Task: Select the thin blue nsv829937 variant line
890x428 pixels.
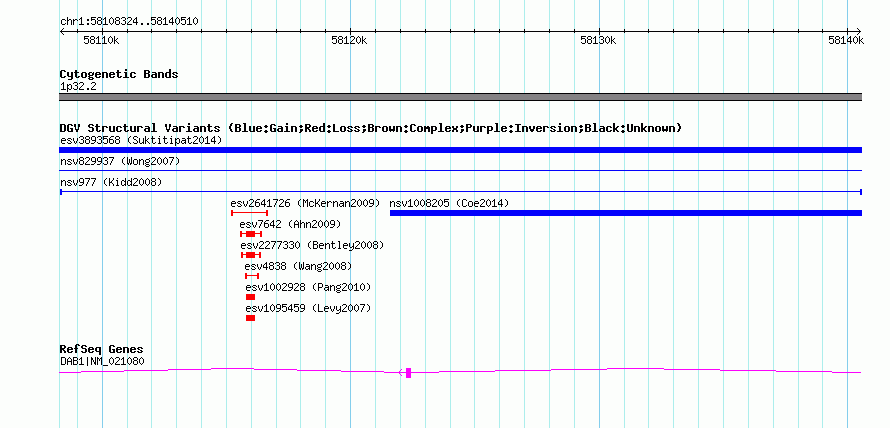Action: click(460, 170)
